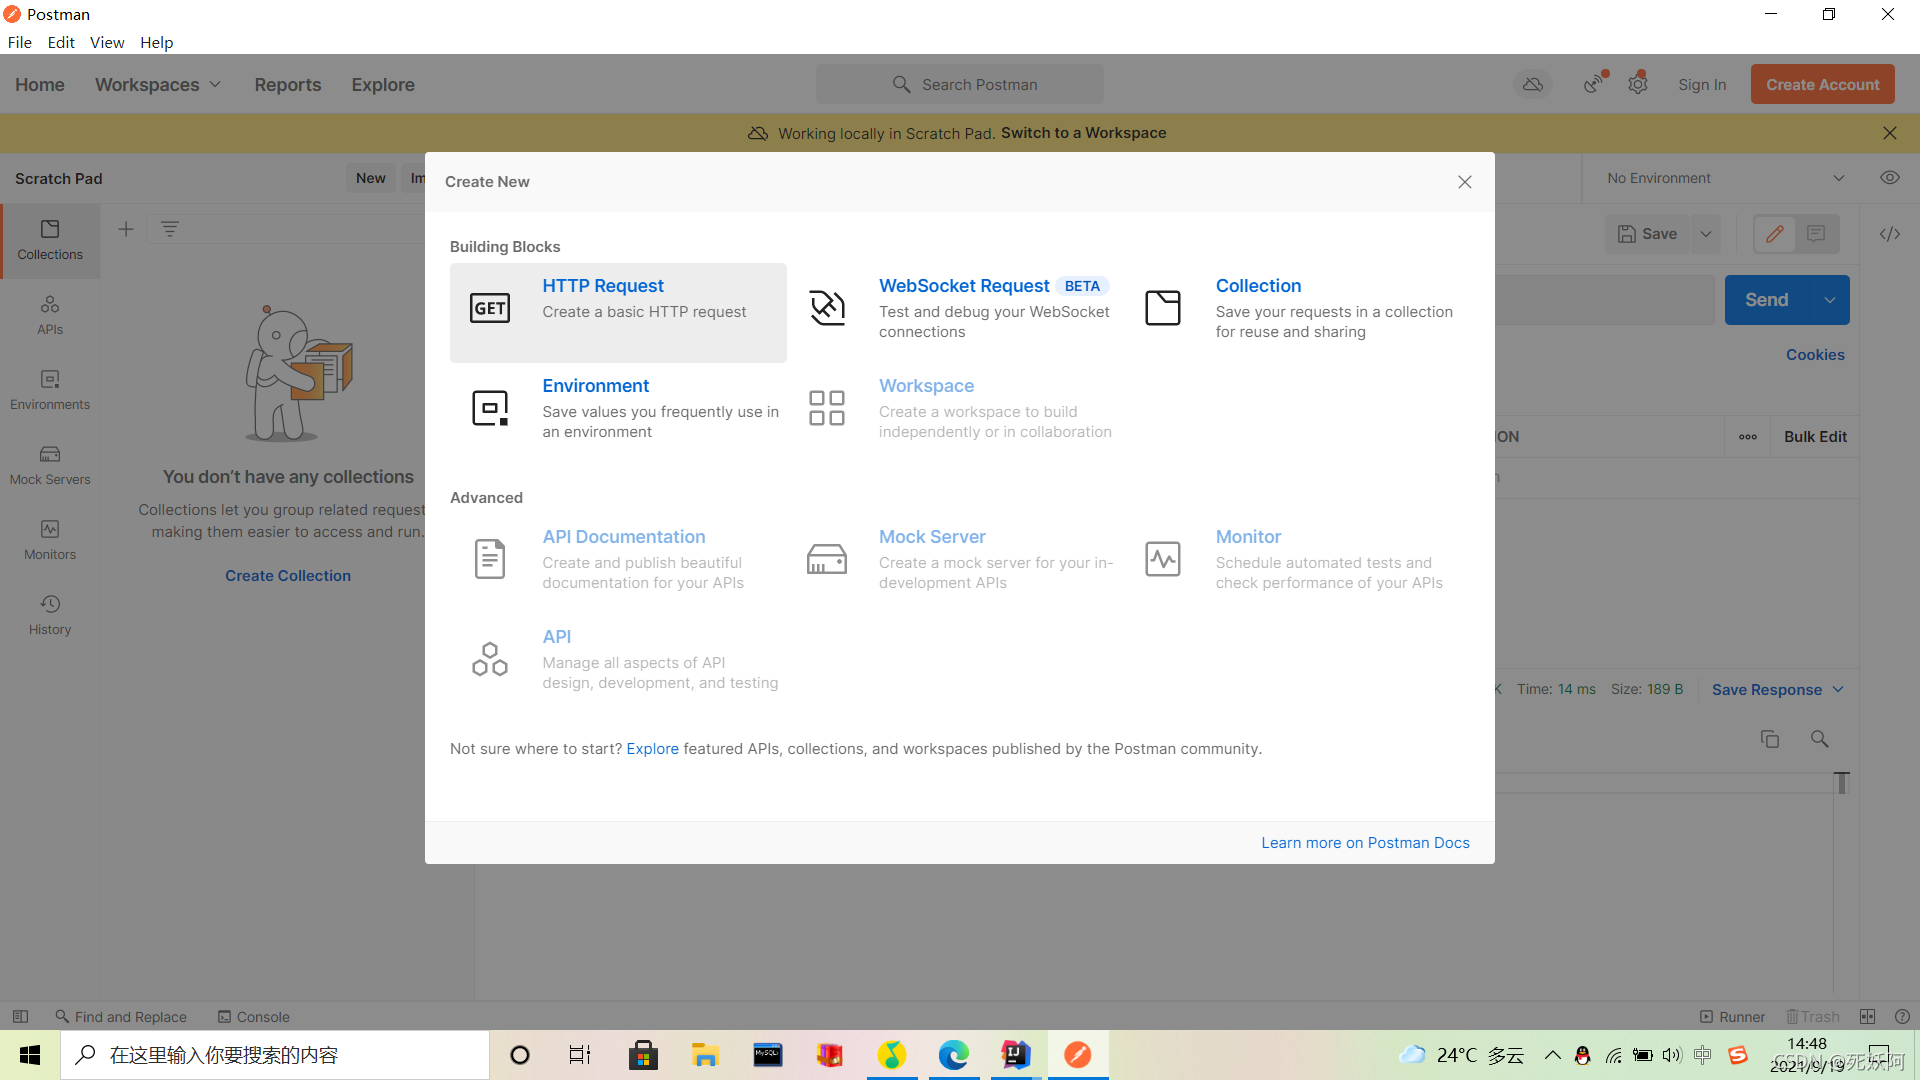Viewport: 1920px width, 1080px height.
Task: Select the HTTP Request GET icon
Action: pyautogui.click(x=490, y=308)
